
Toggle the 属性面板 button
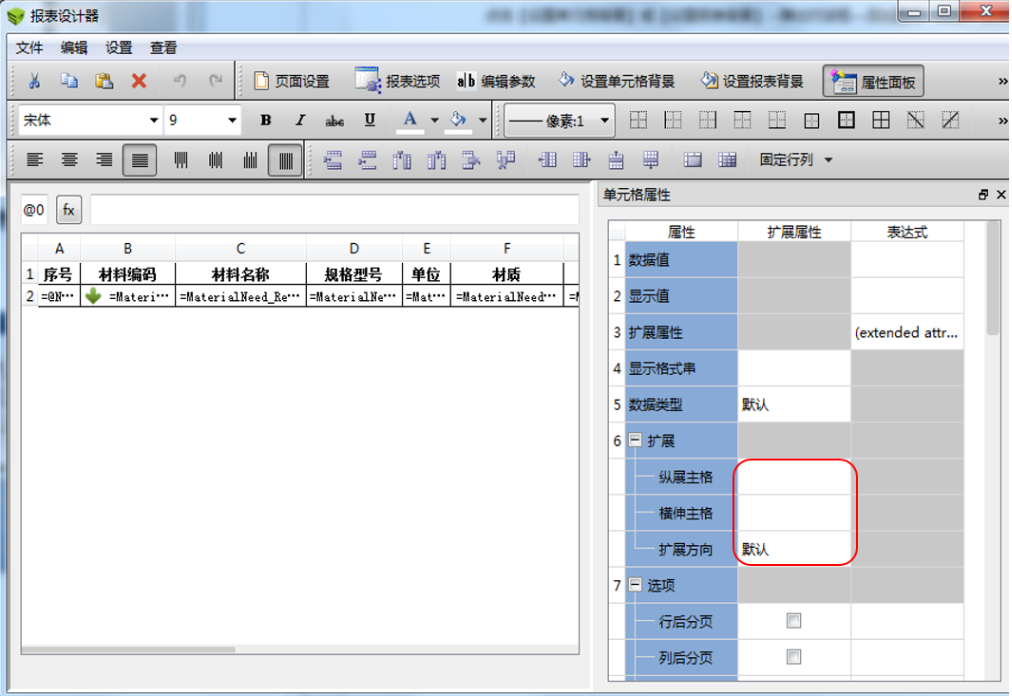[873, 81]
